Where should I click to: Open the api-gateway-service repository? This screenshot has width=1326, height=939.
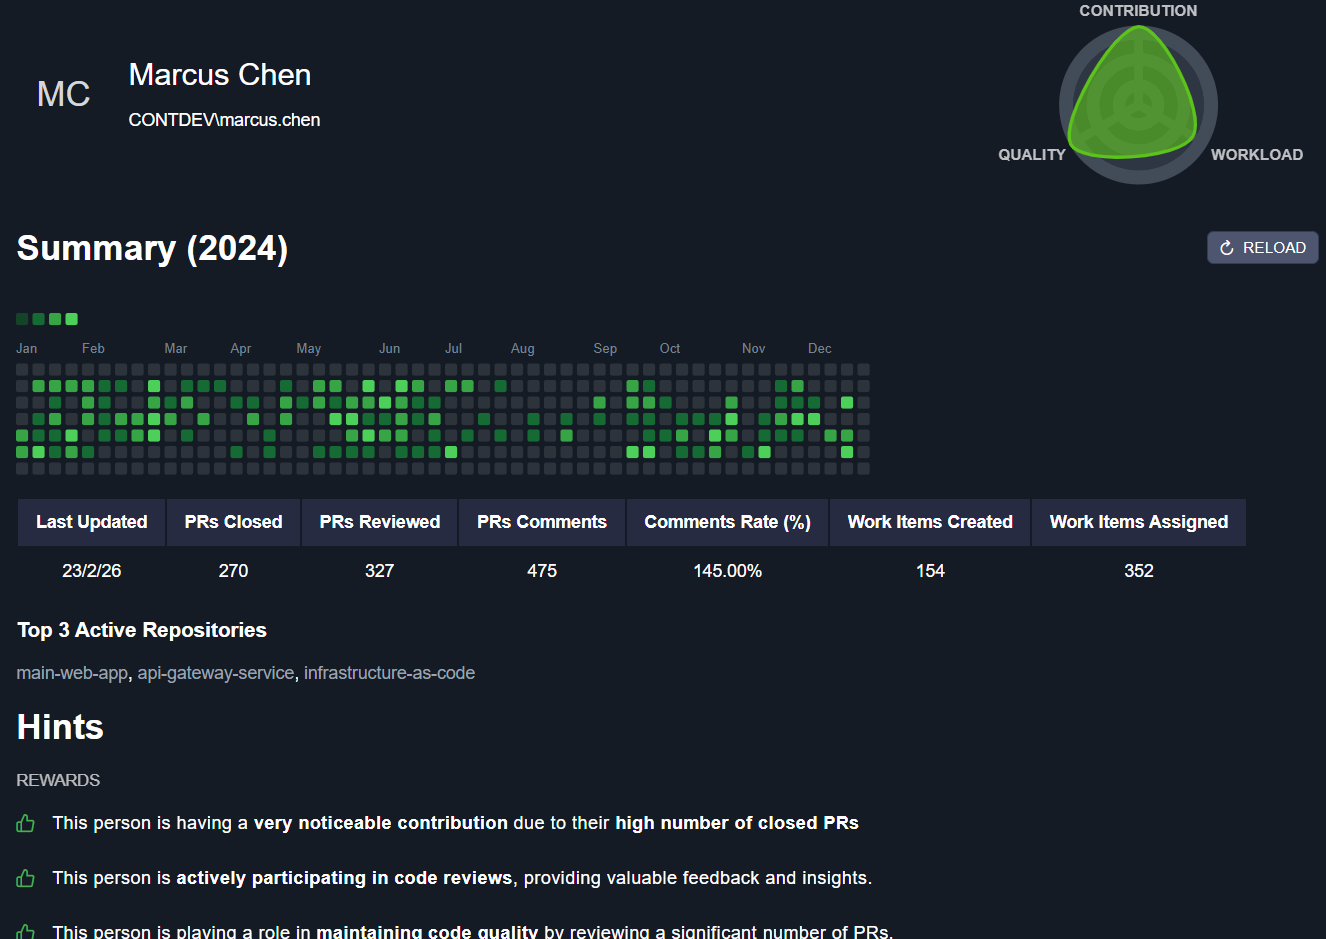pos(216,673)
